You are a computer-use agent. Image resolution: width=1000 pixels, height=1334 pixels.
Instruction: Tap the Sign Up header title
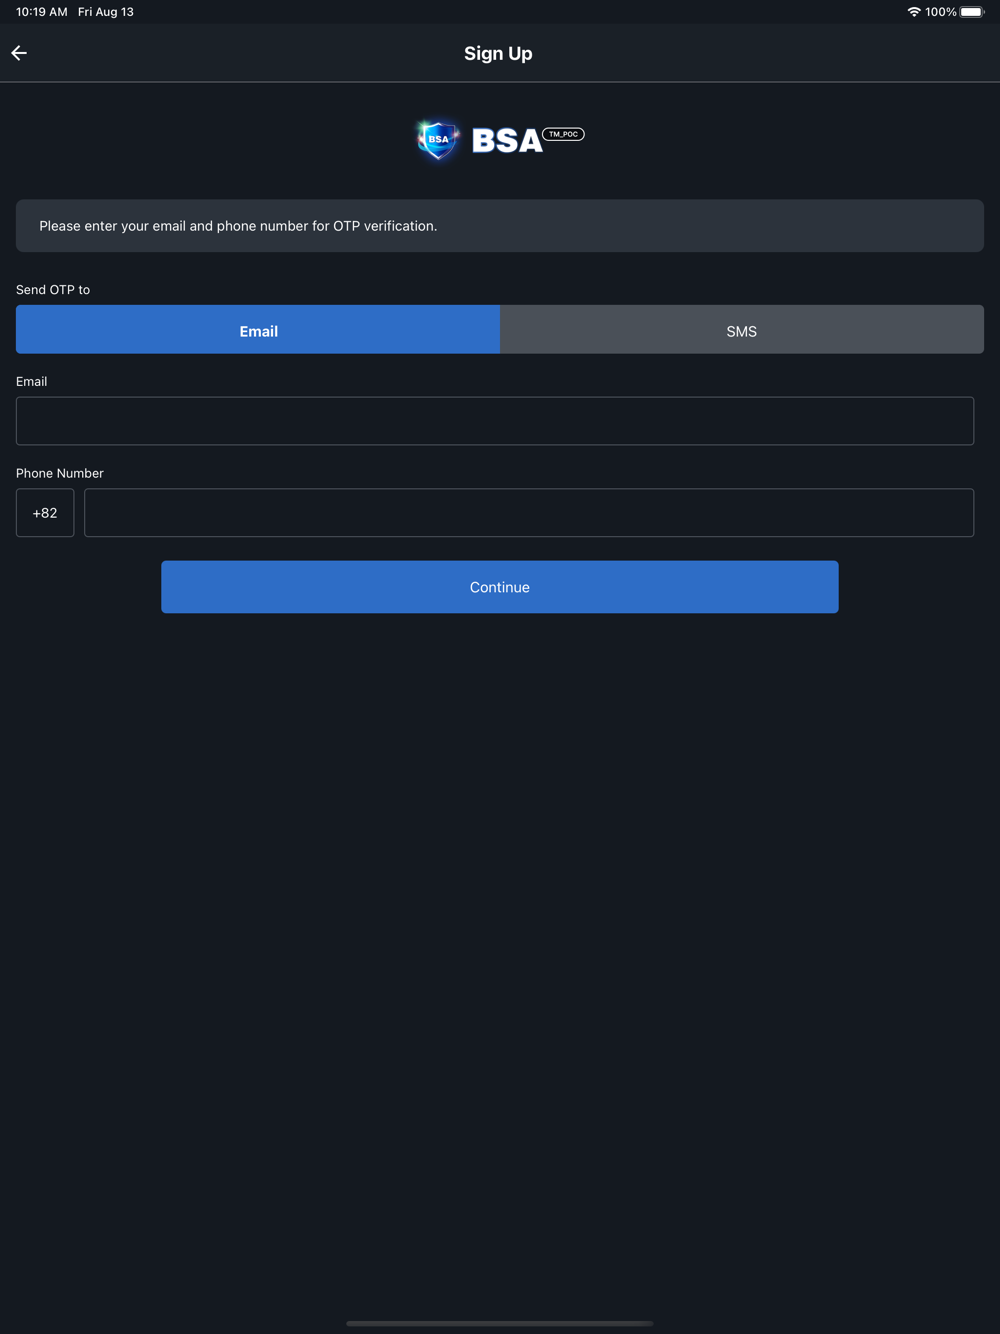[x=498, y=54]
